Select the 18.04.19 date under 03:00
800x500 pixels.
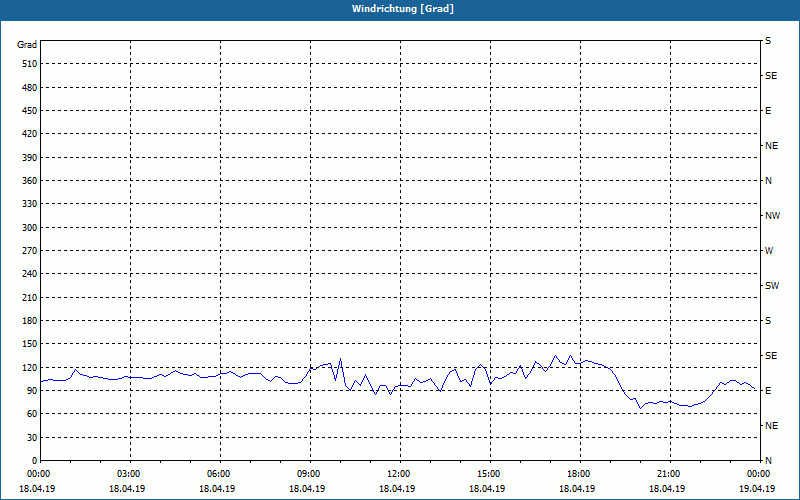coord(127,489)
